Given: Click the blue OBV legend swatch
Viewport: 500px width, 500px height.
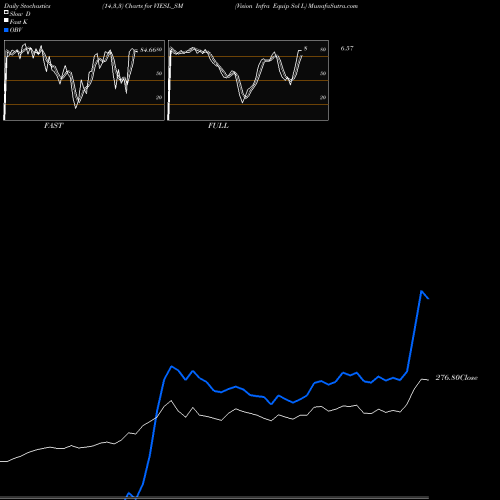Looking at the screenshot, I should pyautogui.click(x=6, y=30).
